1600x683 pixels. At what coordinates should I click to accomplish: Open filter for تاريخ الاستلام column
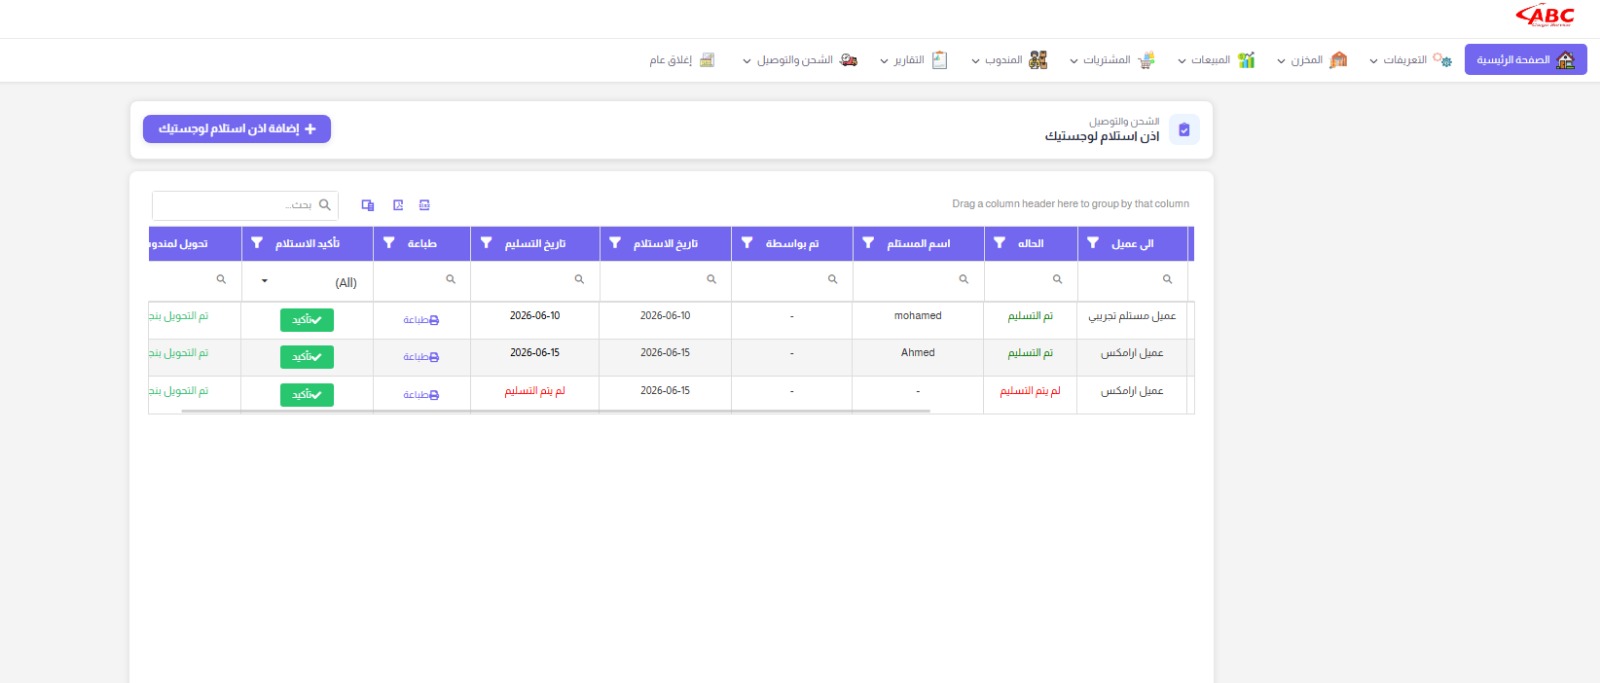tap(615, 243)
